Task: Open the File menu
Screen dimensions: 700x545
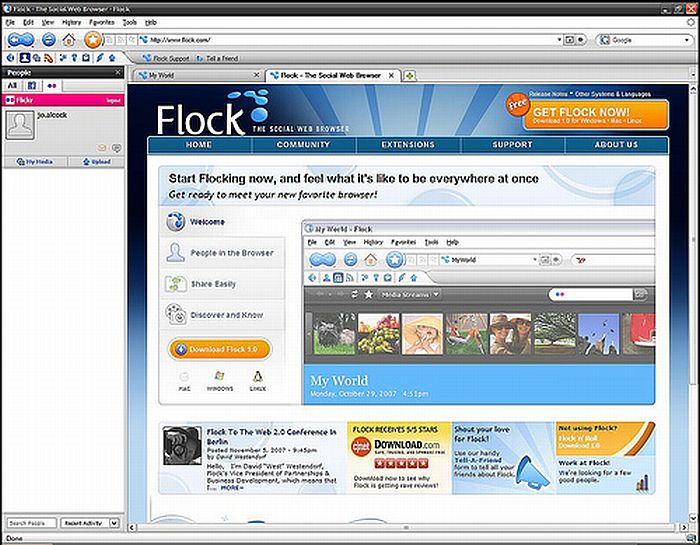Action: [x=10, y=22]
